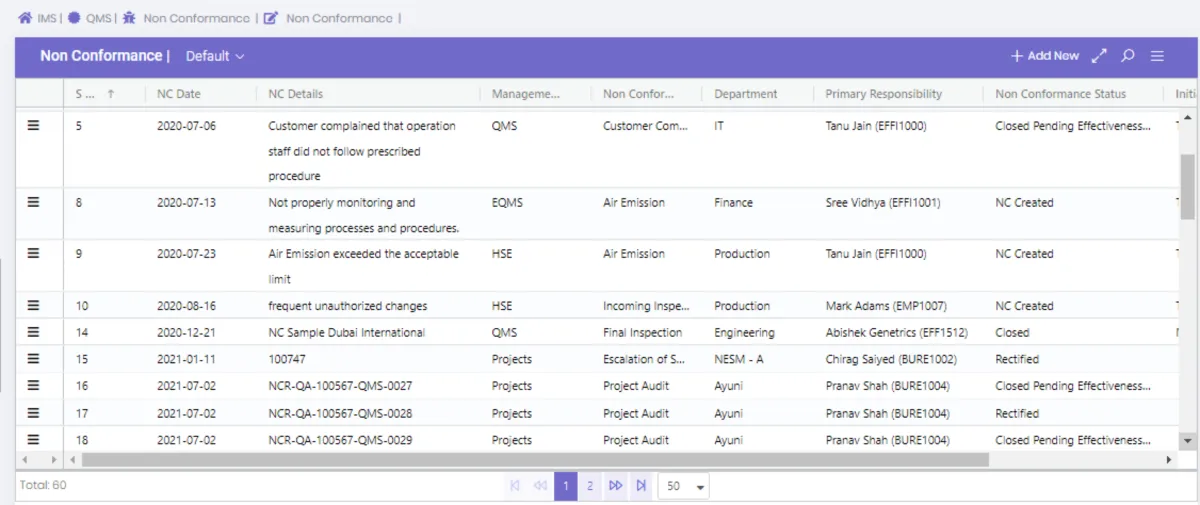Open the Default view dropdown
1200x505 pixels.
(x=215, y=56)
